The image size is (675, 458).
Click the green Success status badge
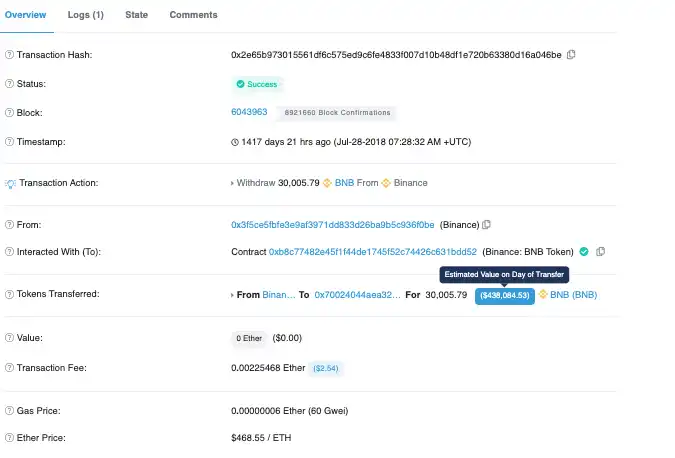257,84
